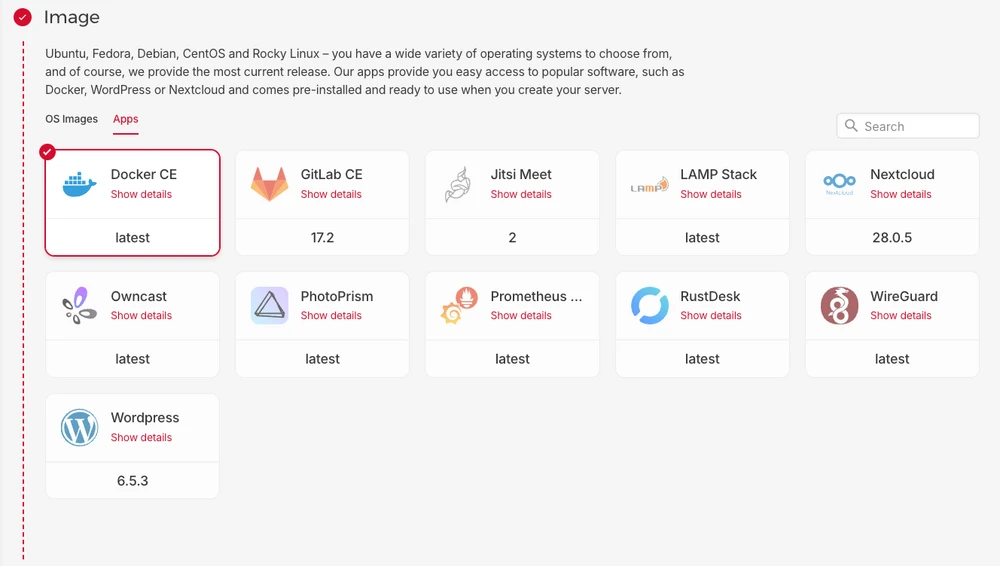
Task: Switch to the OS Images tab
Action: pos(72,119)
